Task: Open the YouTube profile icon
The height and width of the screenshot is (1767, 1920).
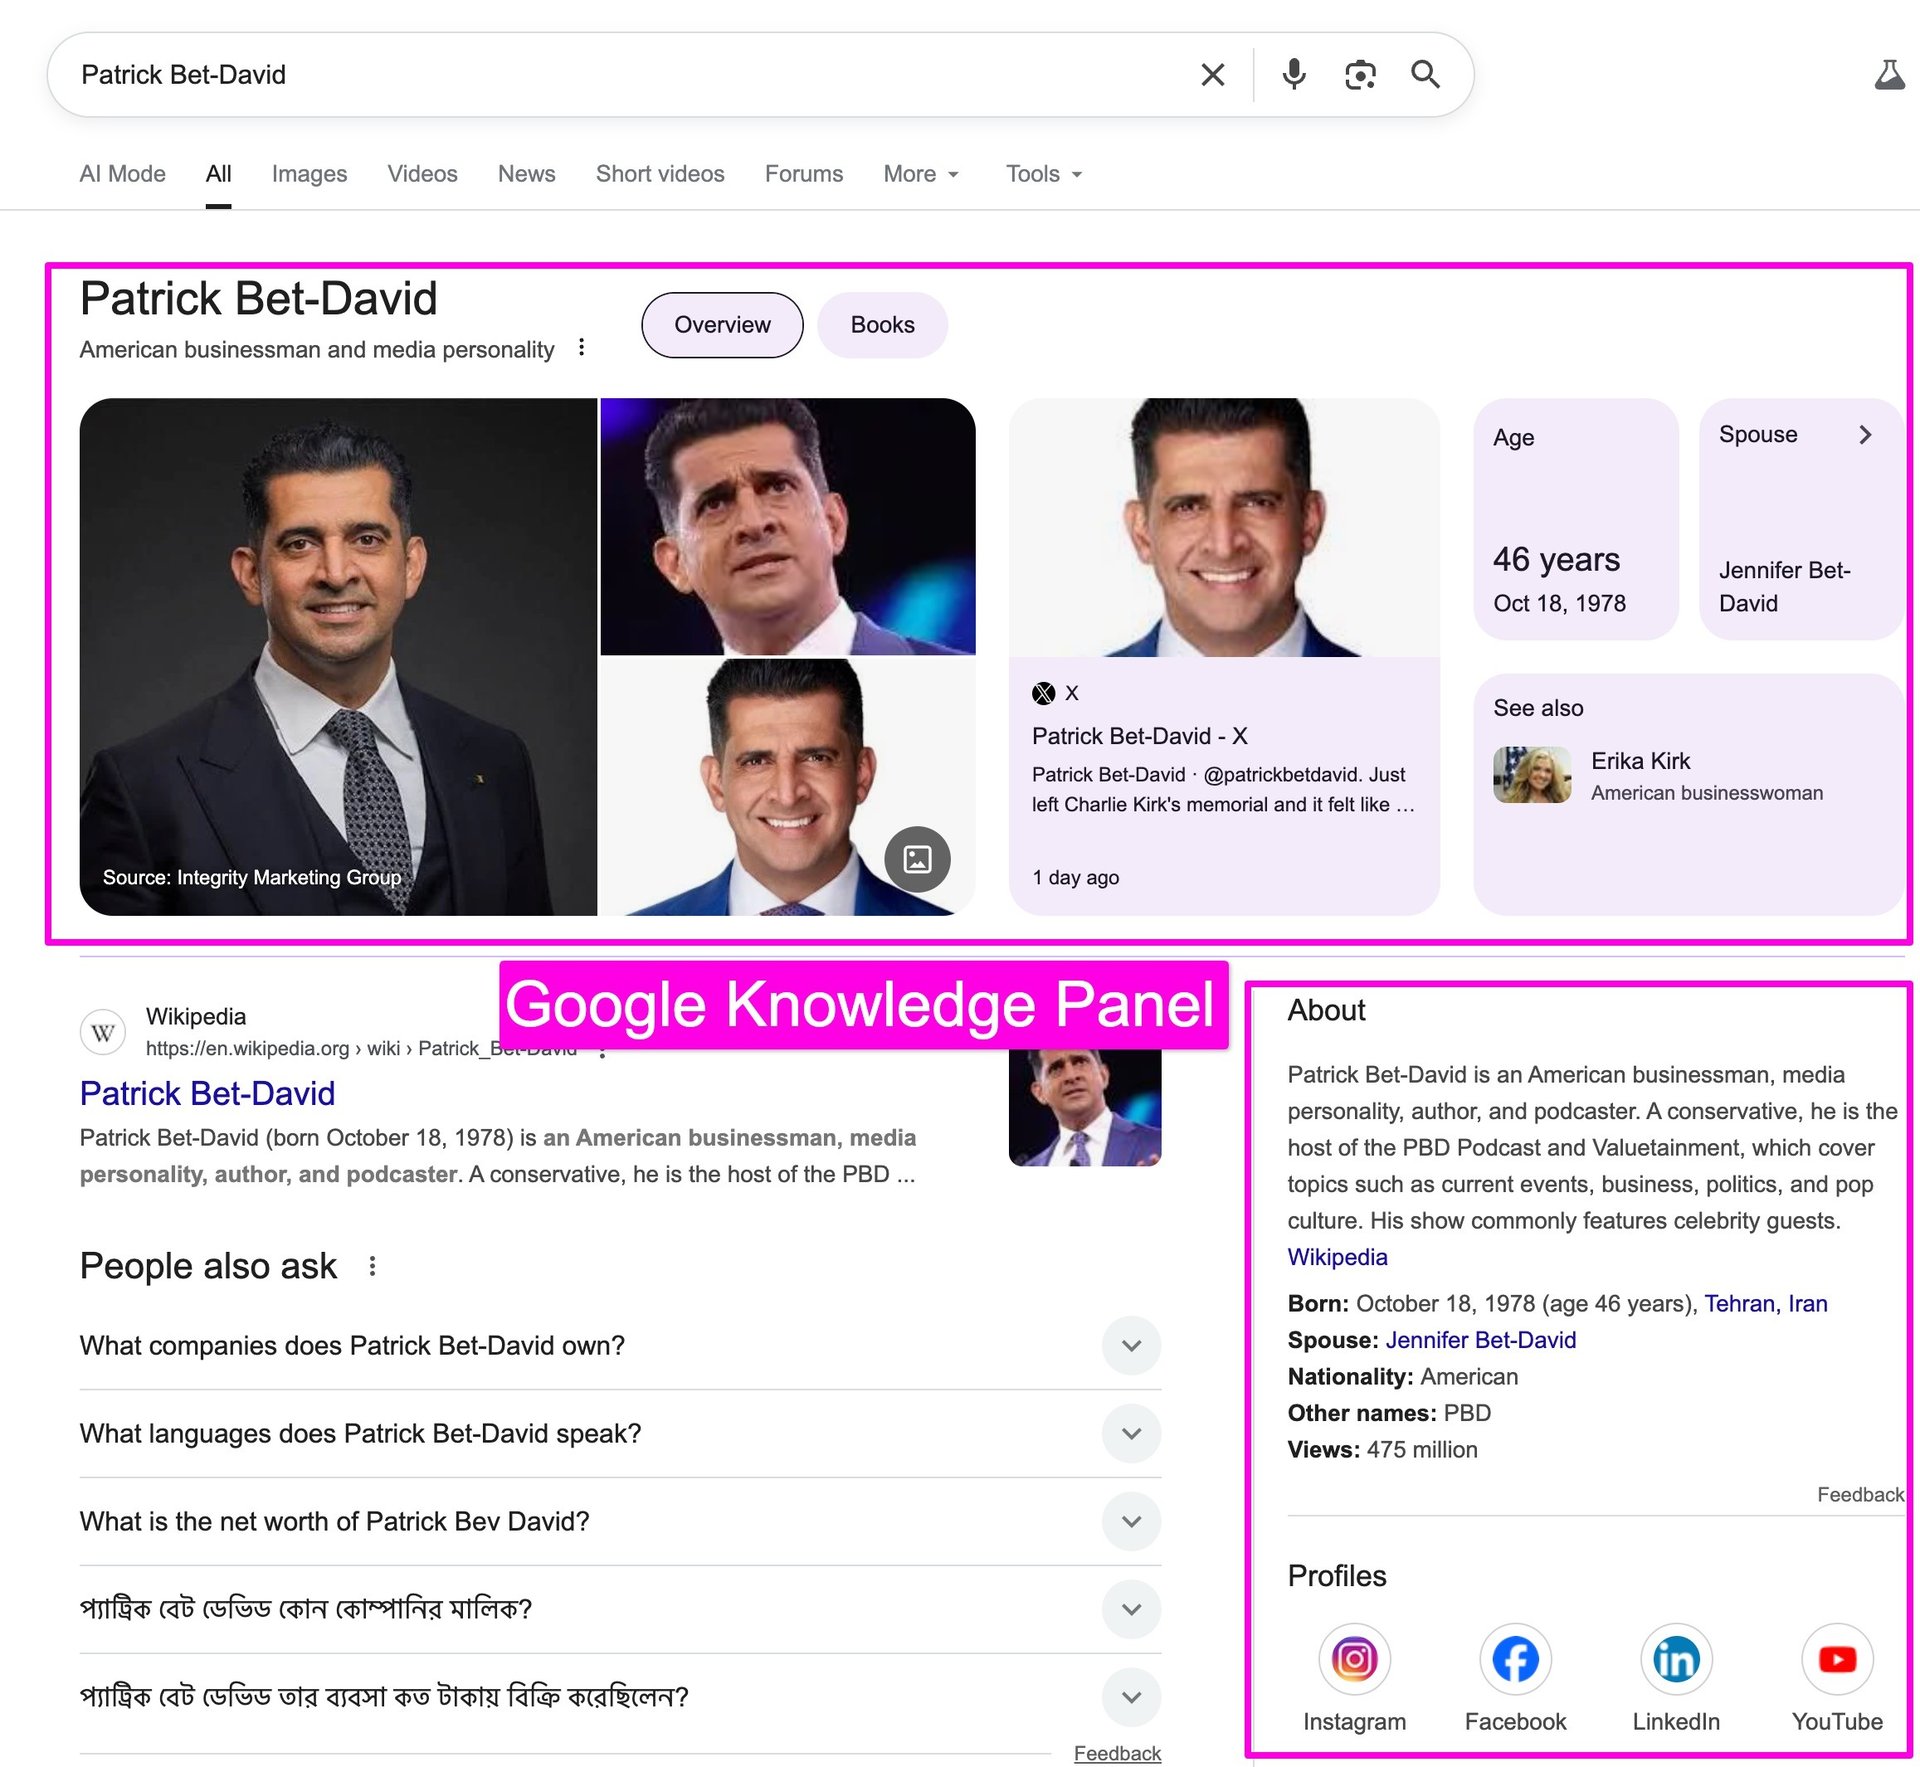Action: click(x=1837, y=1659)
